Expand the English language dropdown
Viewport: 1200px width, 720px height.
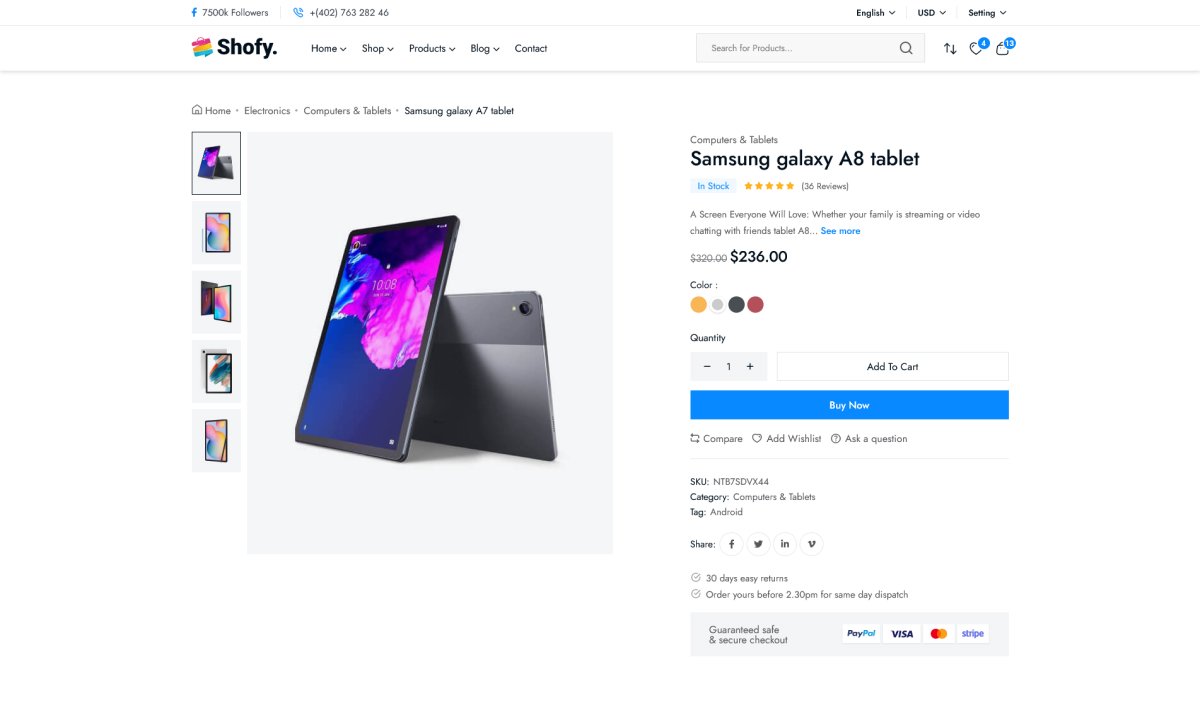tap(875, 13)
